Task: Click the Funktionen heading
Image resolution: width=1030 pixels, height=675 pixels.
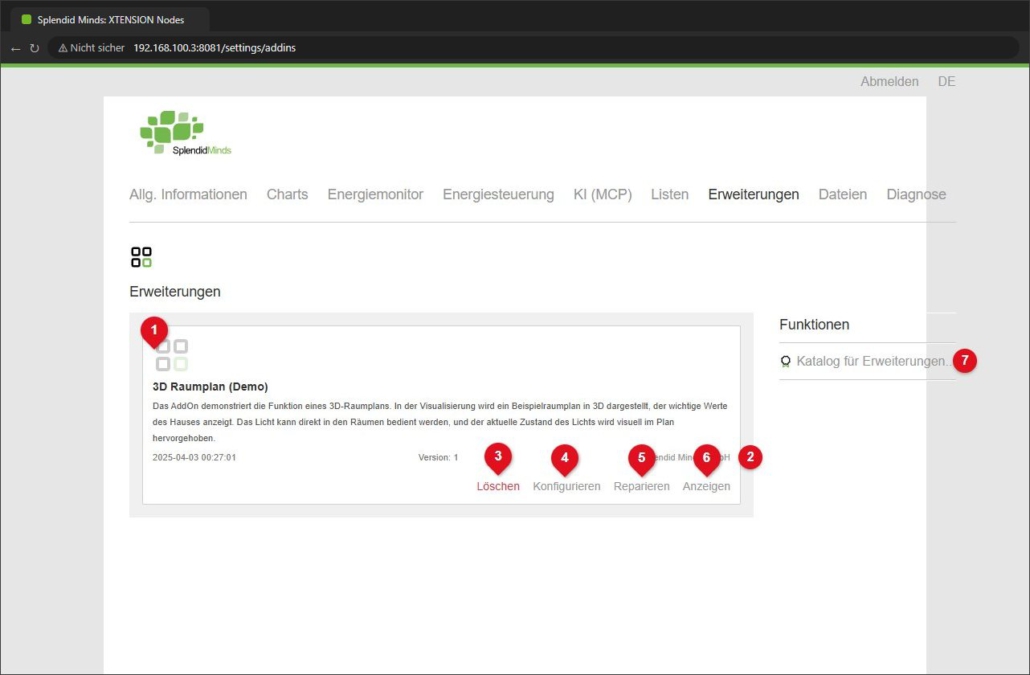Action: pyautogui.click(x=814, y=324)
